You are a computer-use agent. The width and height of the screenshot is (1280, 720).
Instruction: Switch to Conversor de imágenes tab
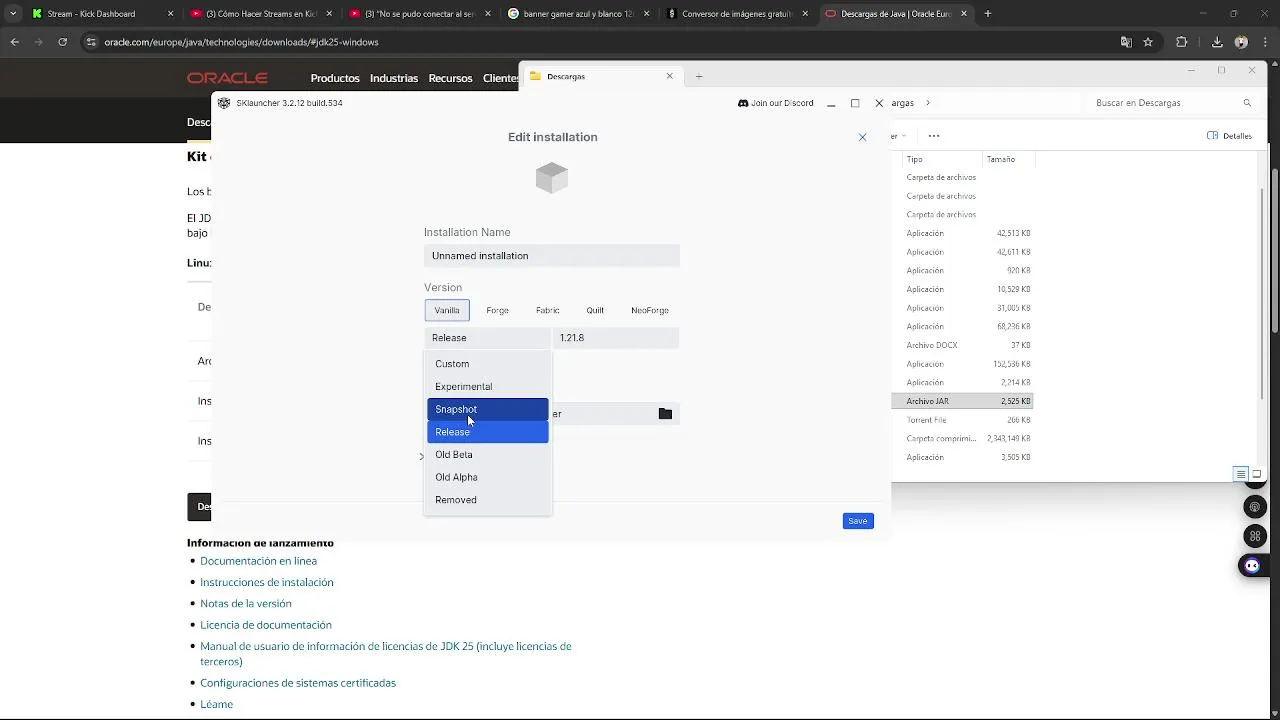tap(736, 14)
